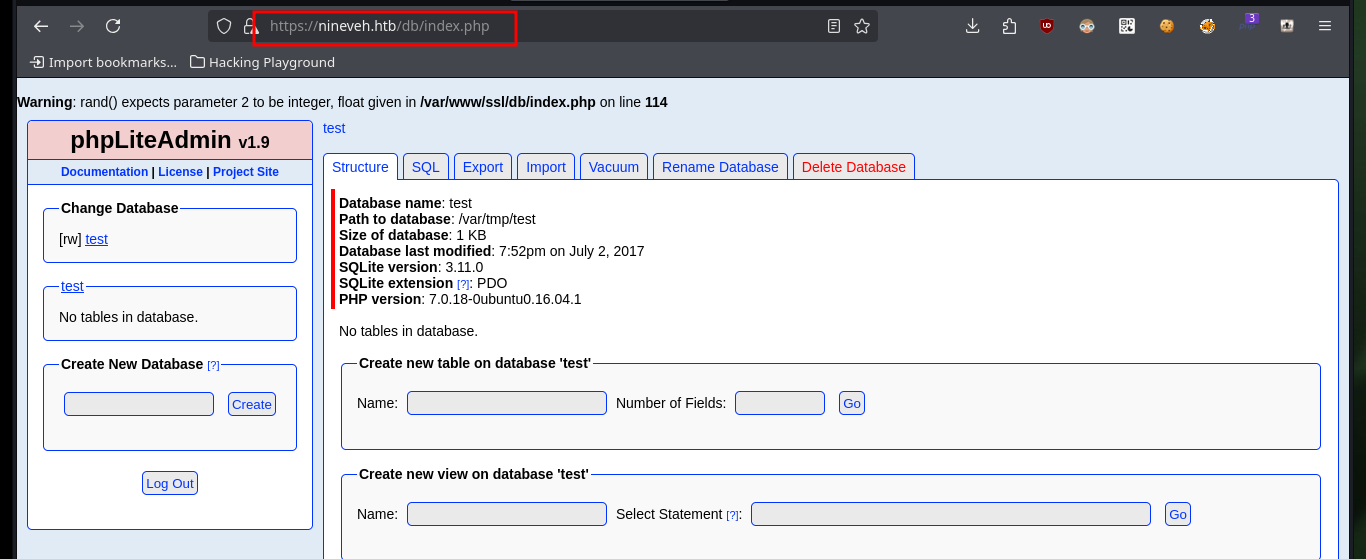1366x559 pixels.
Task: Open the QR code extension
Action: [x=1127, y=26]
